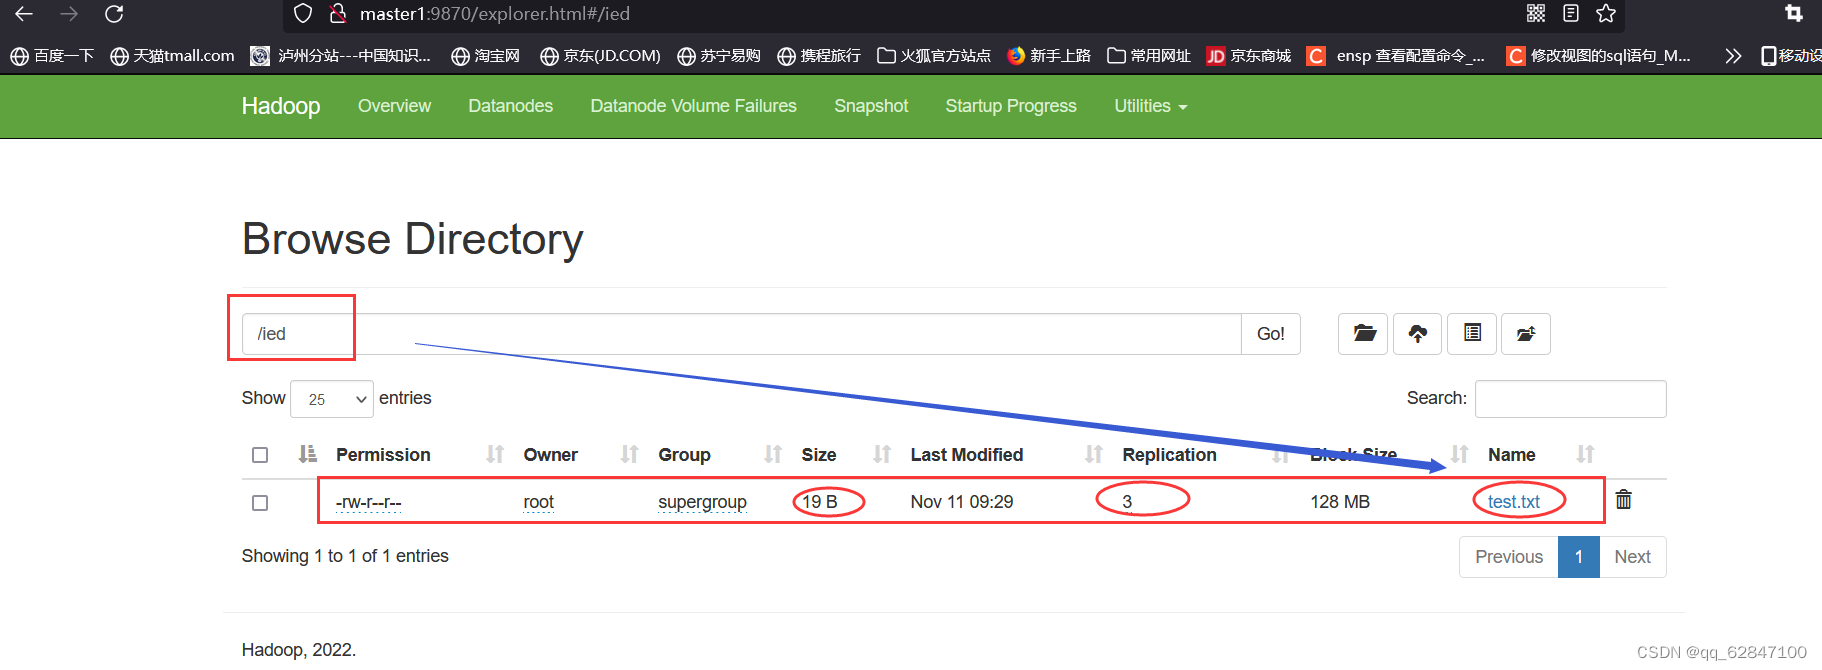Click the browser address bar URL
1822x670 pixels.
tap(495, 14)
